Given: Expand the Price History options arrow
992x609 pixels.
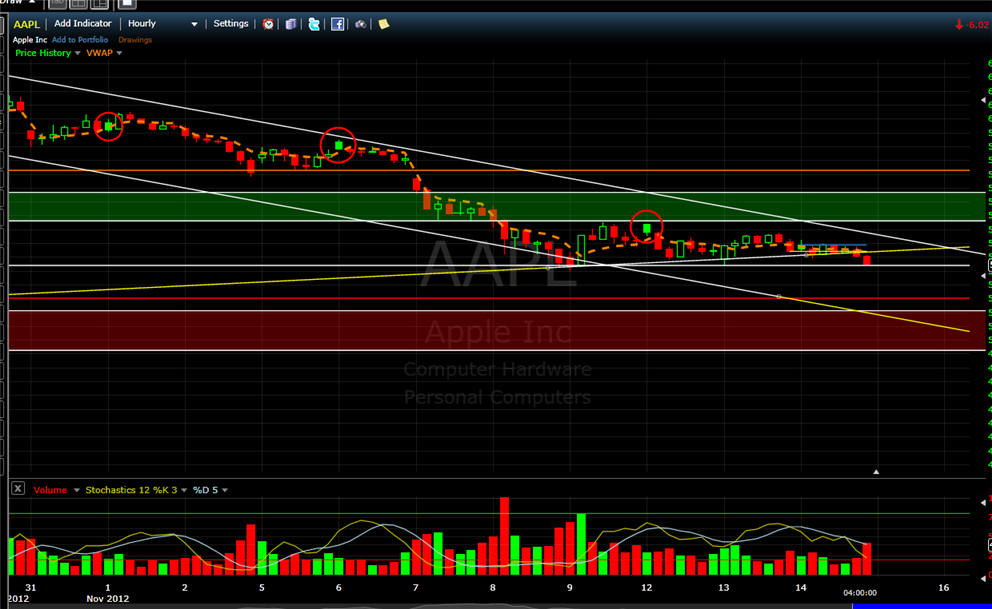Looking at the screenshot, I should 78,53.
